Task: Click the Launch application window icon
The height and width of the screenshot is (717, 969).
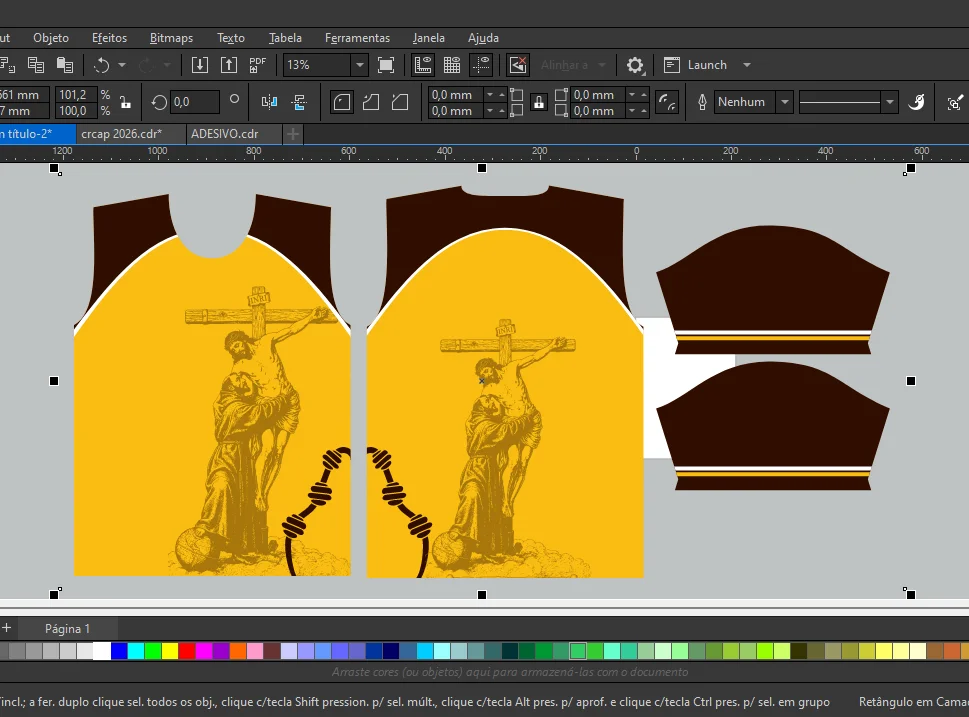Action: (672, 65)
